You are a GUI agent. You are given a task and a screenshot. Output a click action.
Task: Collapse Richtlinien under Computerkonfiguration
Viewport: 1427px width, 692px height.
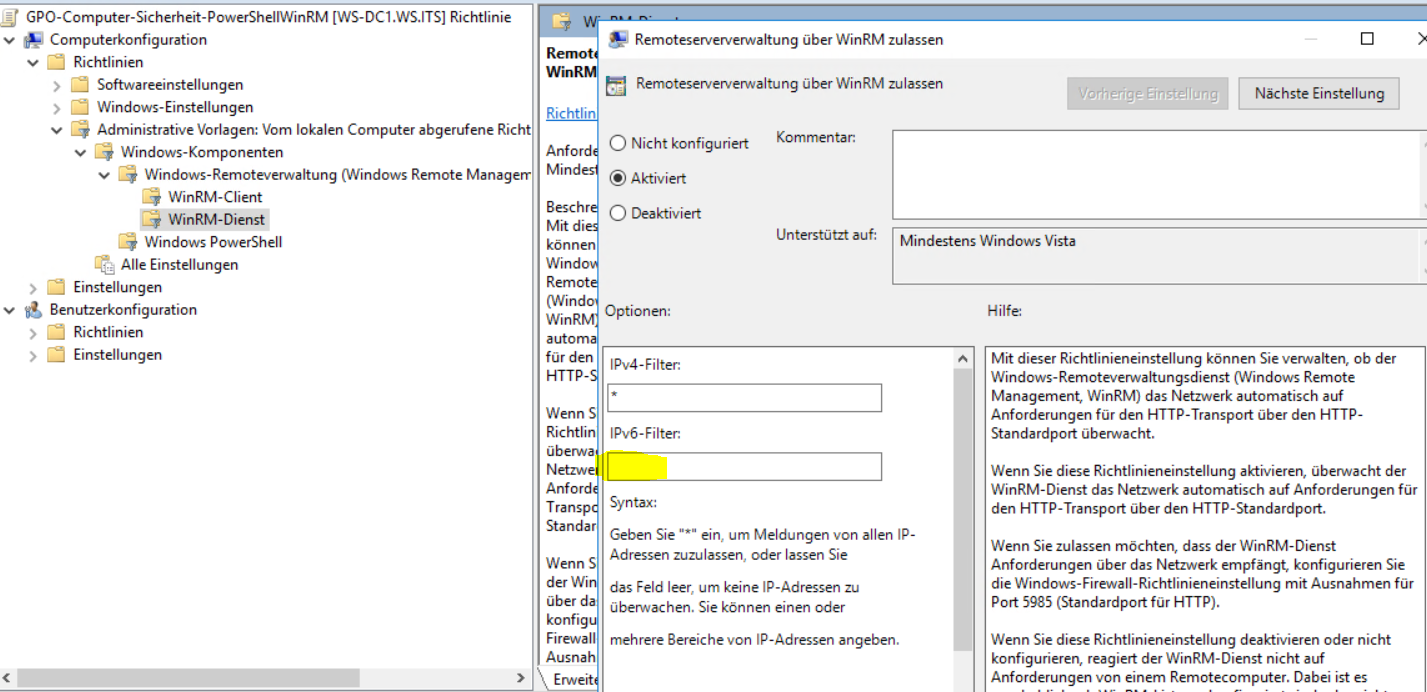34,62
